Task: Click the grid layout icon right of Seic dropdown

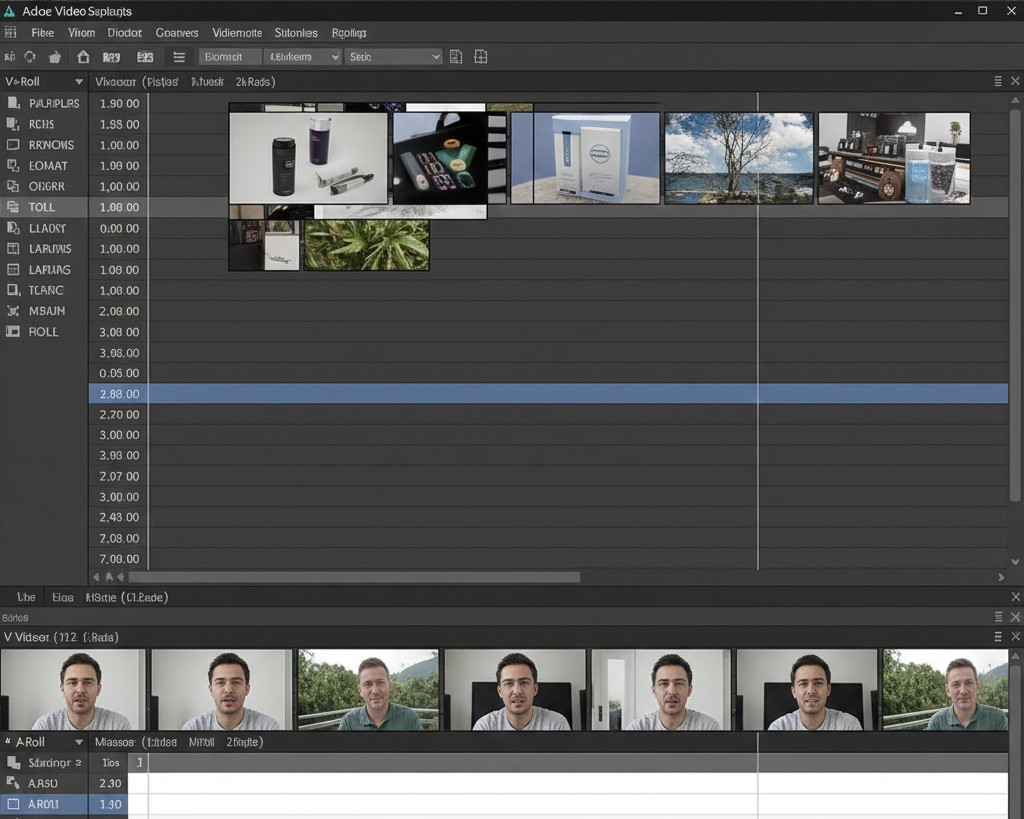Action: (x=480, y=57)
